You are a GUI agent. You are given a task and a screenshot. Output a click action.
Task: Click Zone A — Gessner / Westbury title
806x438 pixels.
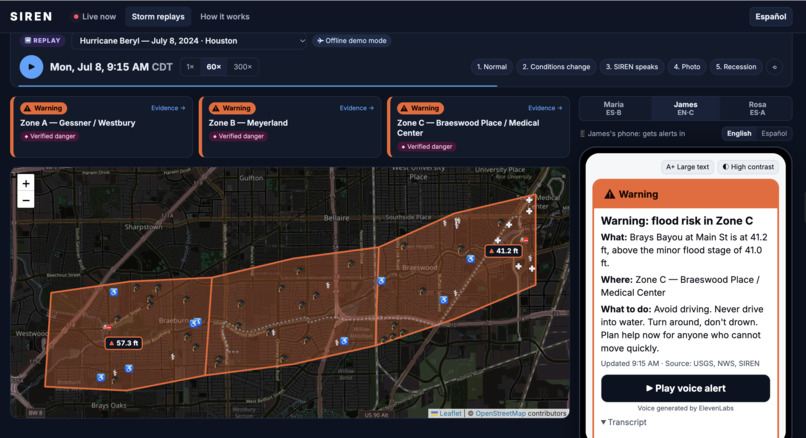click(x=78, y=123)
